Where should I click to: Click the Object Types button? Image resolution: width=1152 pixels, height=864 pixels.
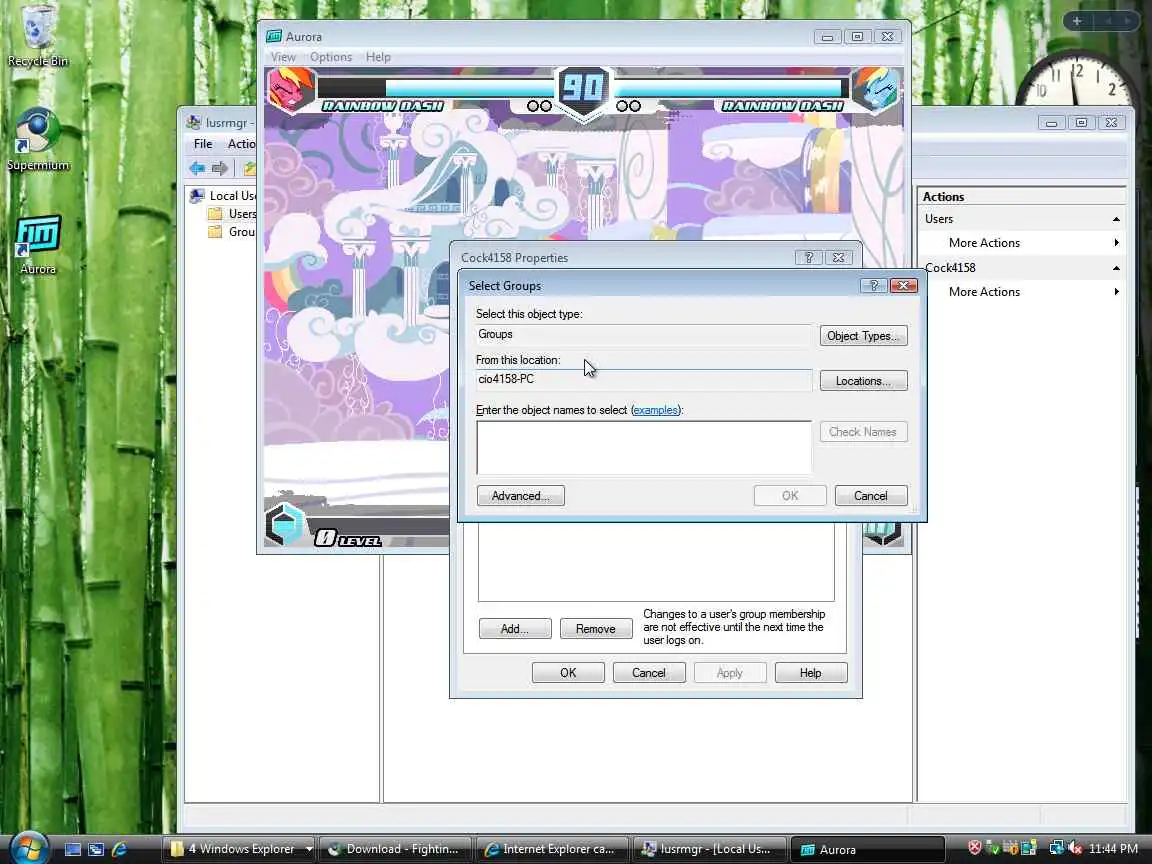(x=863, y=336)
